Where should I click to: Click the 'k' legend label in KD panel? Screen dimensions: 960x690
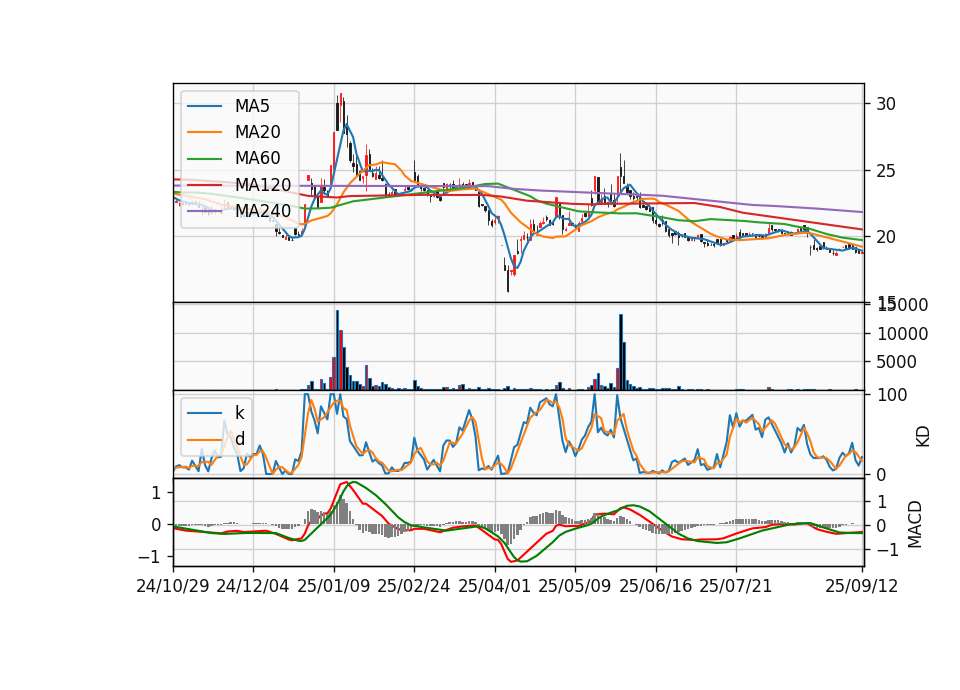tap(240, 413)
